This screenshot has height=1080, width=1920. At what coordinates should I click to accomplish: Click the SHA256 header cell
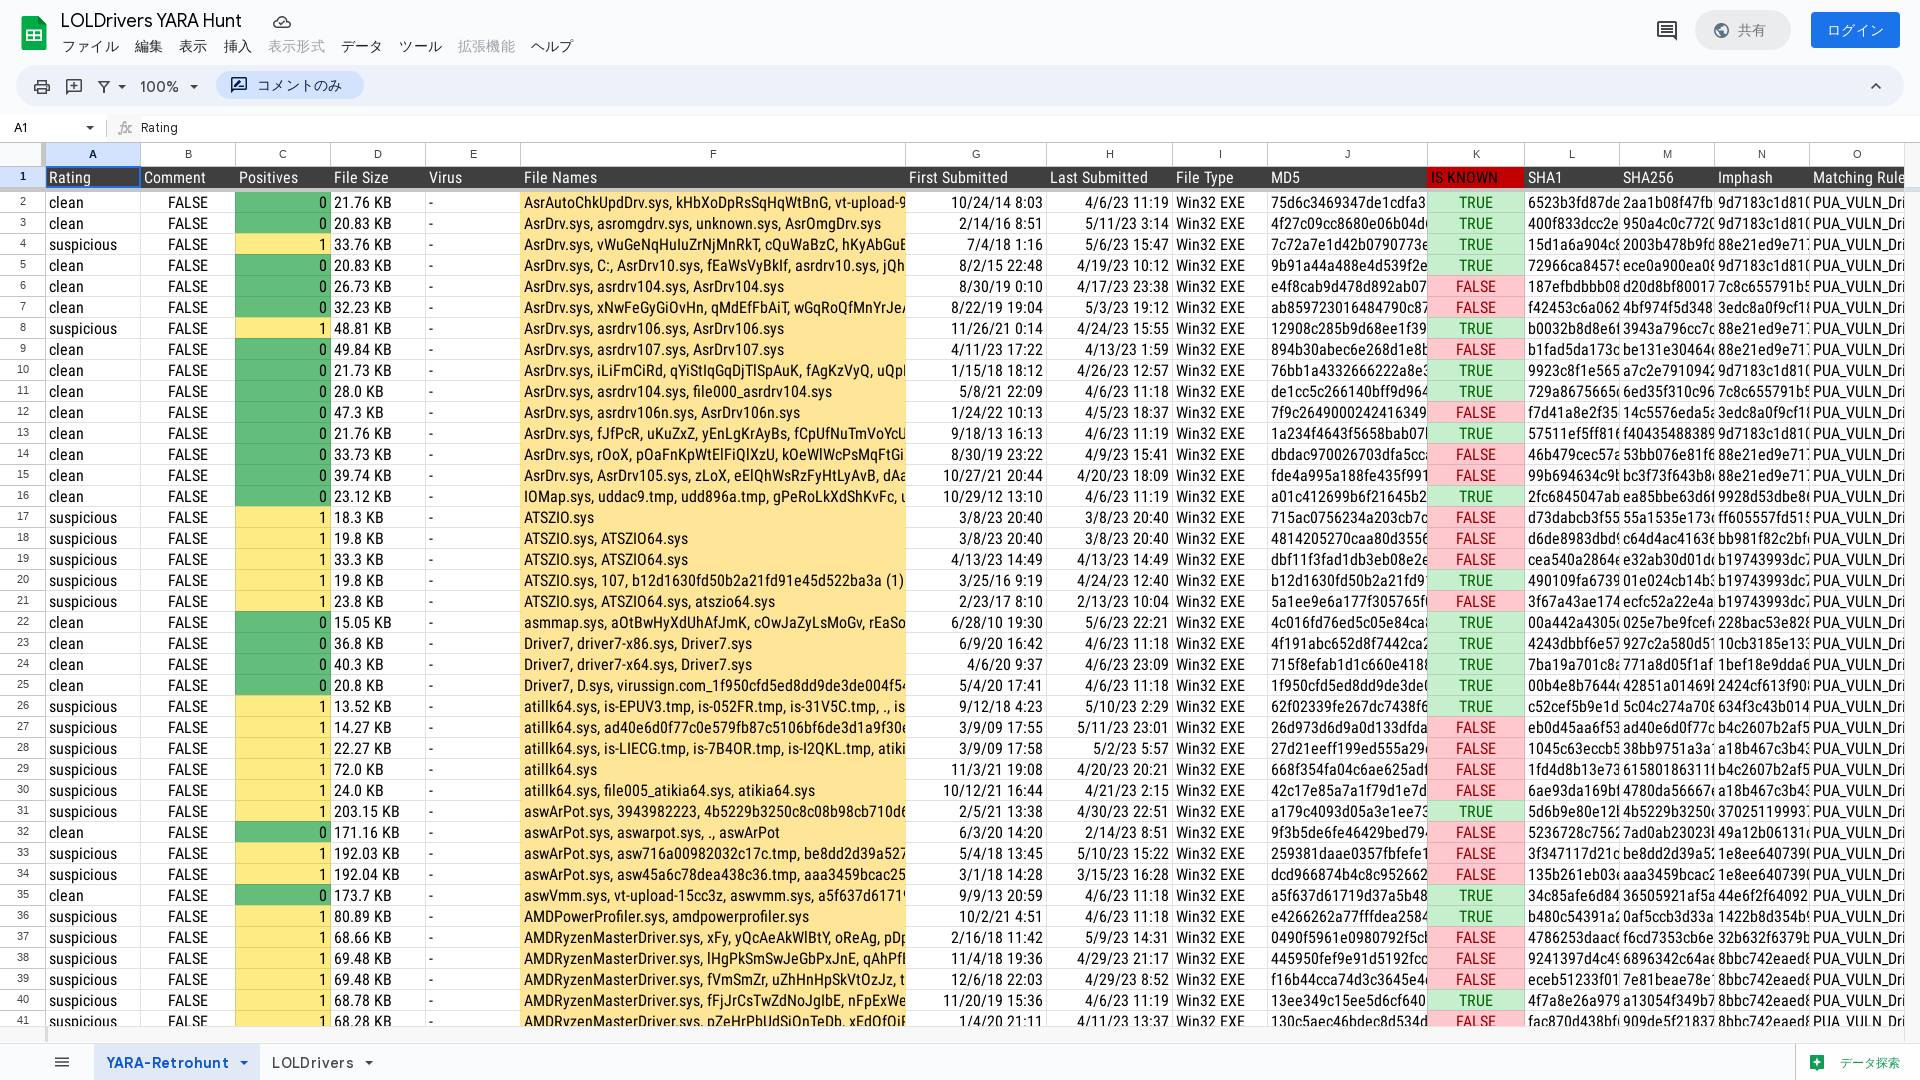click(x=1667, y=177)
